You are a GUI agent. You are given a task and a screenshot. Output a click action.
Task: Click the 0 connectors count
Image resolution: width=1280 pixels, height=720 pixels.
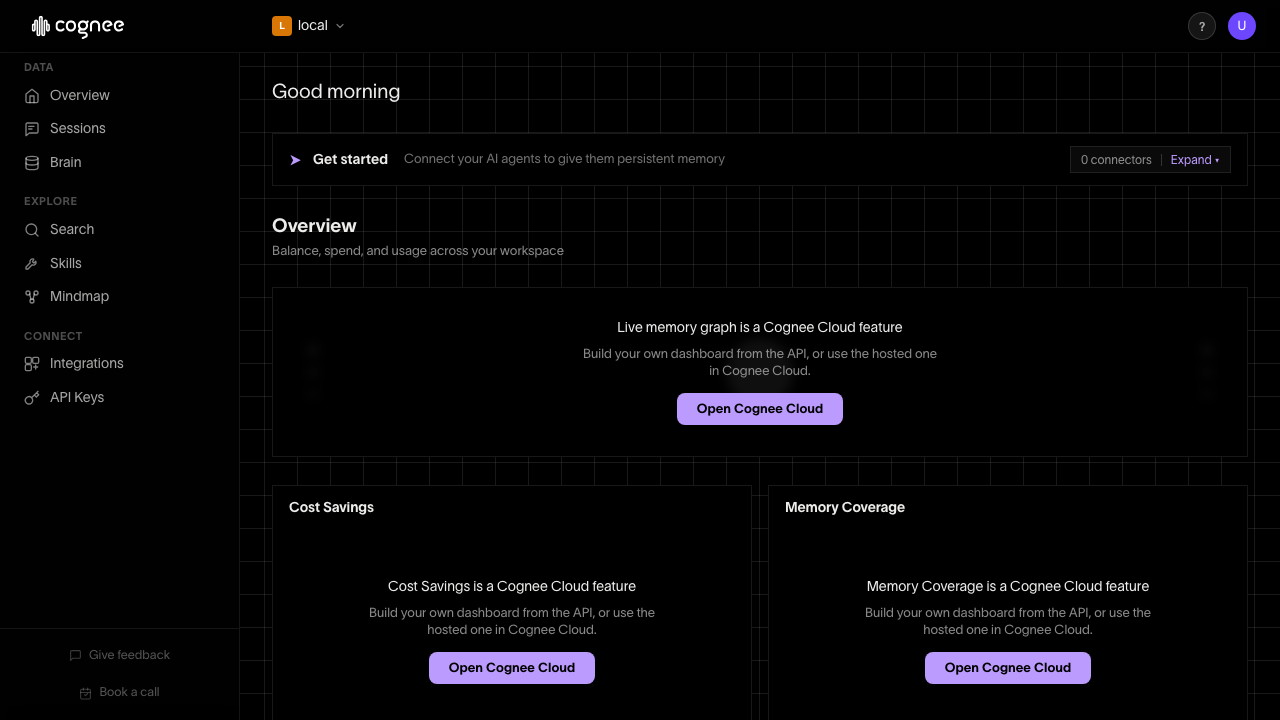[1116, 160]
